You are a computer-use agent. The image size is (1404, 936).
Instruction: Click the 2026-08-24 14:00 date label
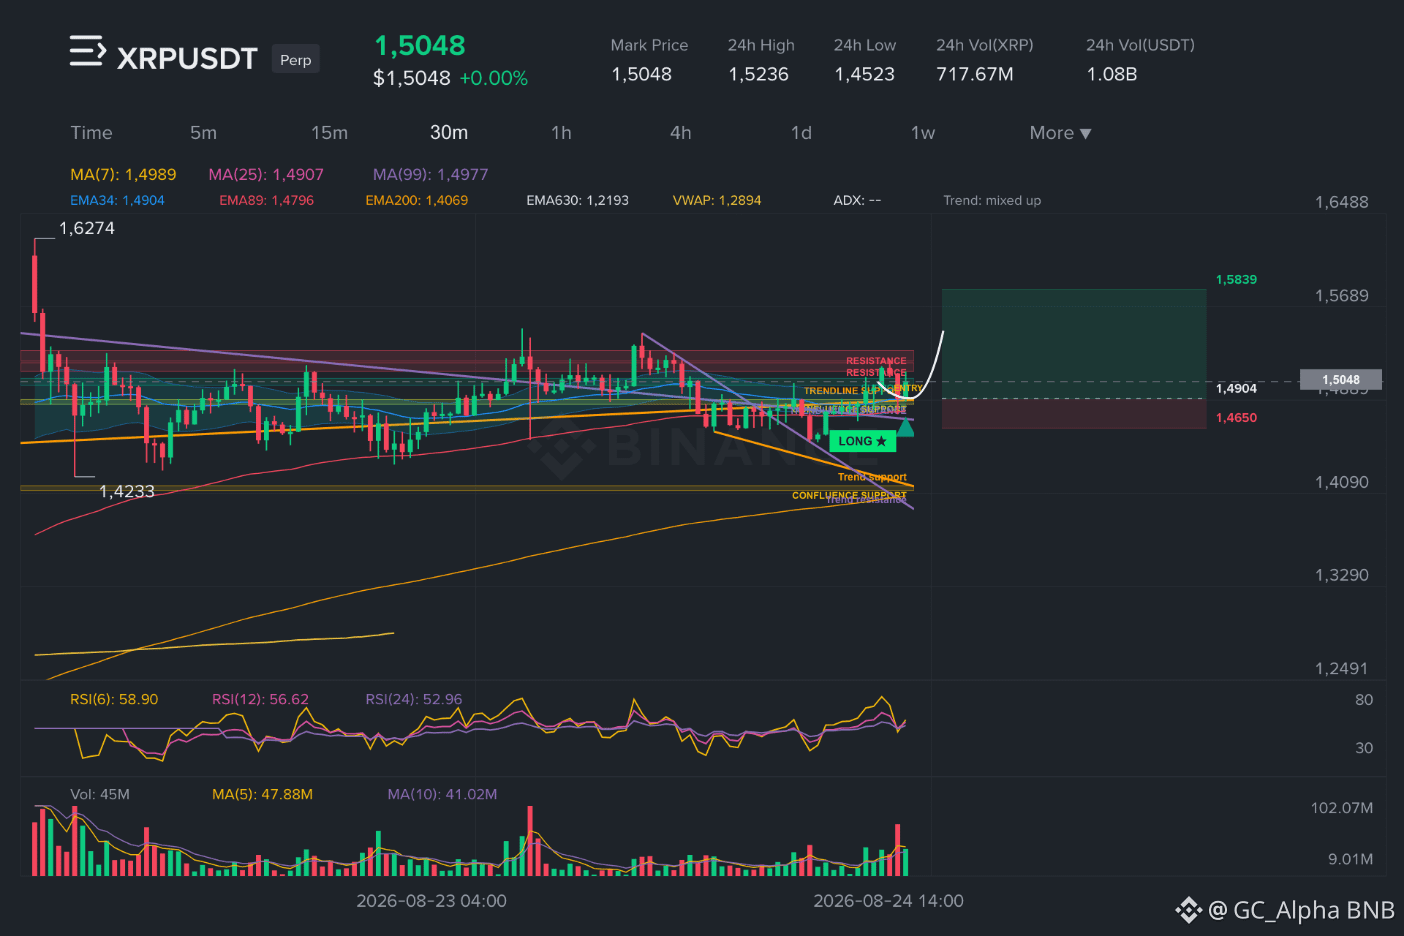[x=888, y=901]
